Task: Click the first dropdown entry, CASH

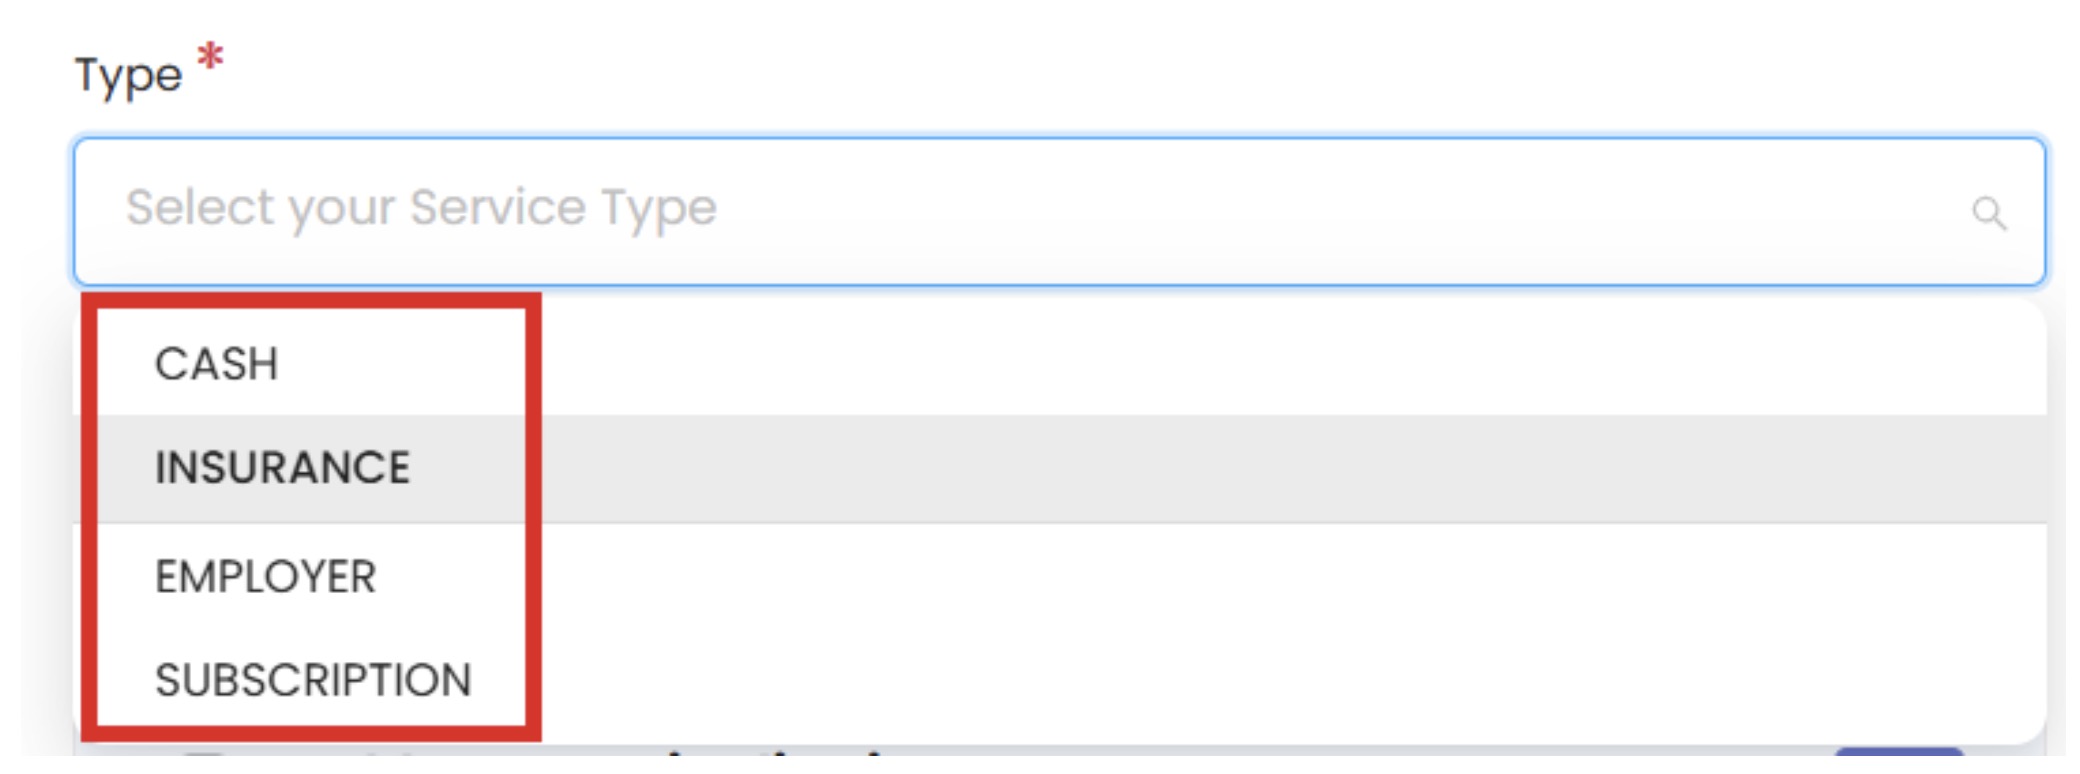Action: click(x=217, y=364)
